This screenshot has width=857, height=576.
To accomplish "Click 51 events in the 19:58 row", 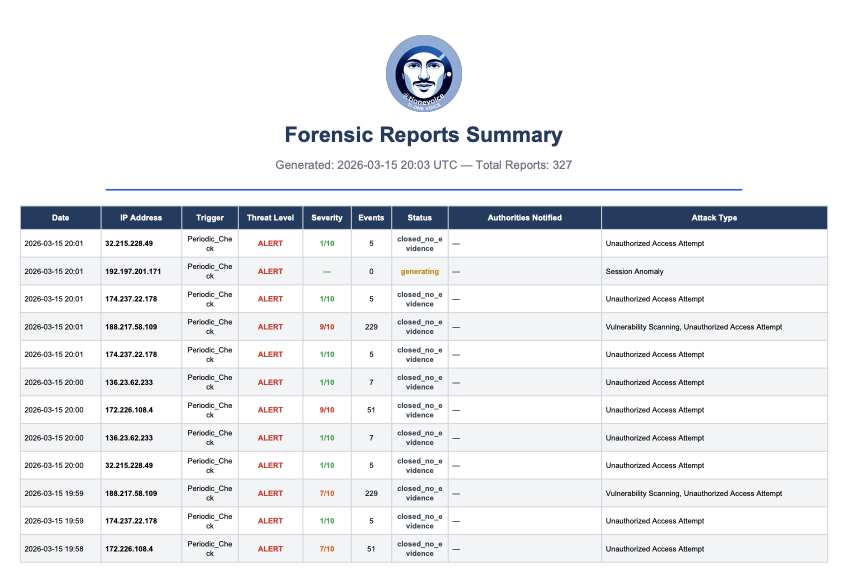I will [371, 549].
